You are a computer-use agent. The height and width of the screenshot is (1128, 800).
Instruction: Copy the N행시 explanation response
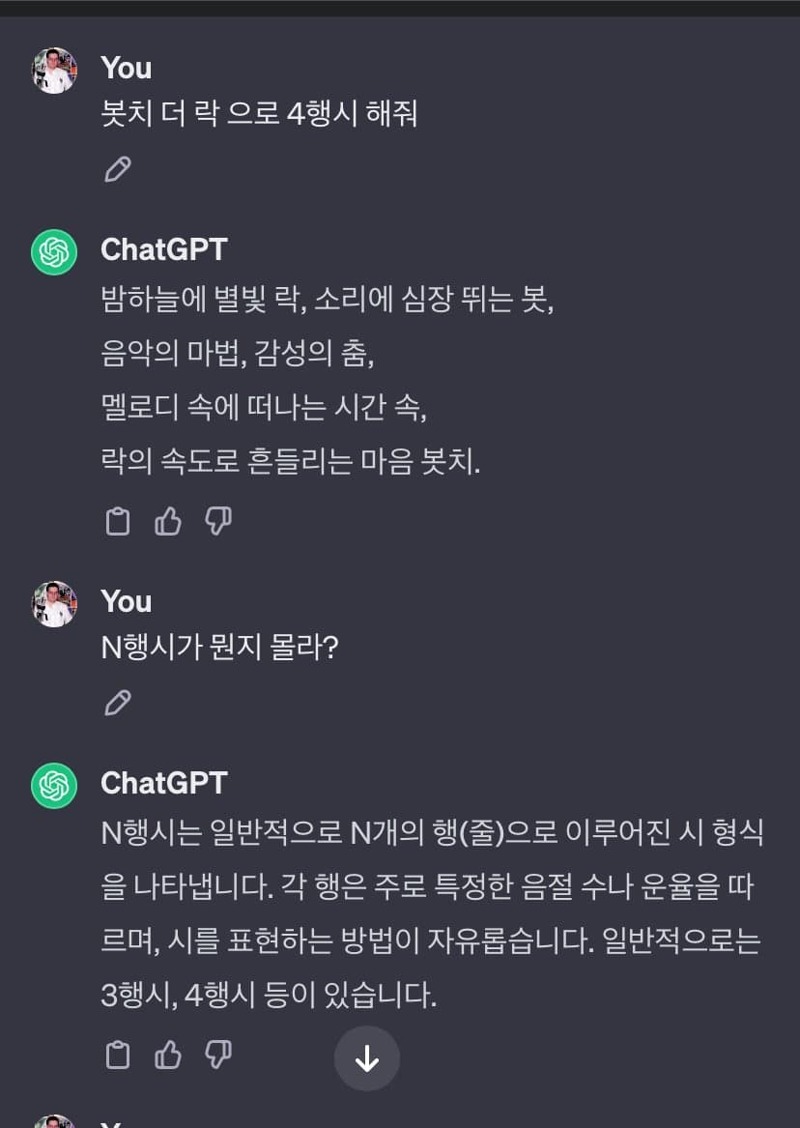click(x=118, y=1055)
